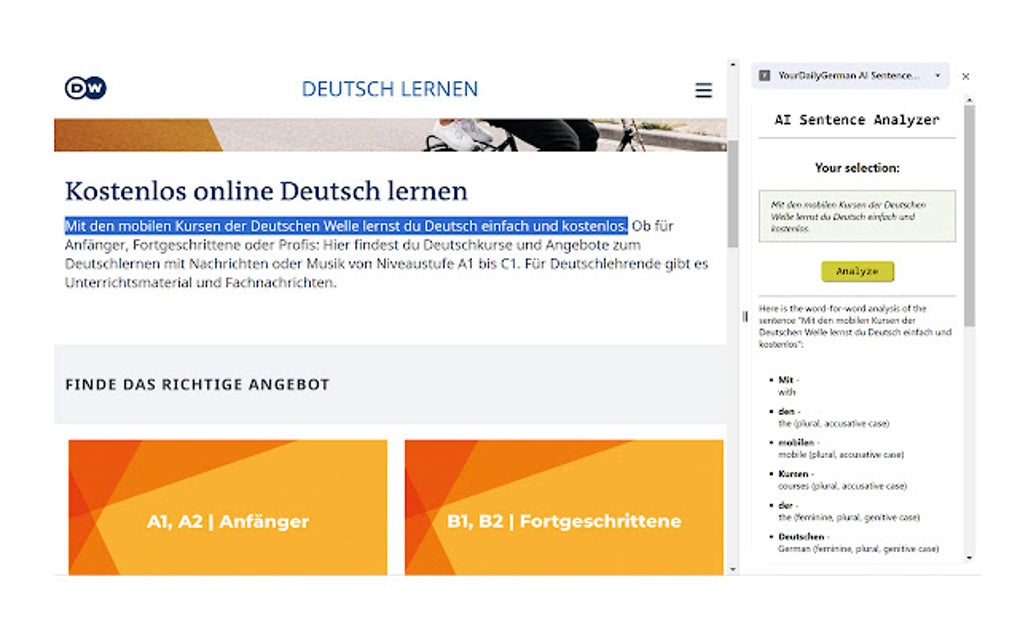Click the highlighted sentence on the page

pos(340,226)
